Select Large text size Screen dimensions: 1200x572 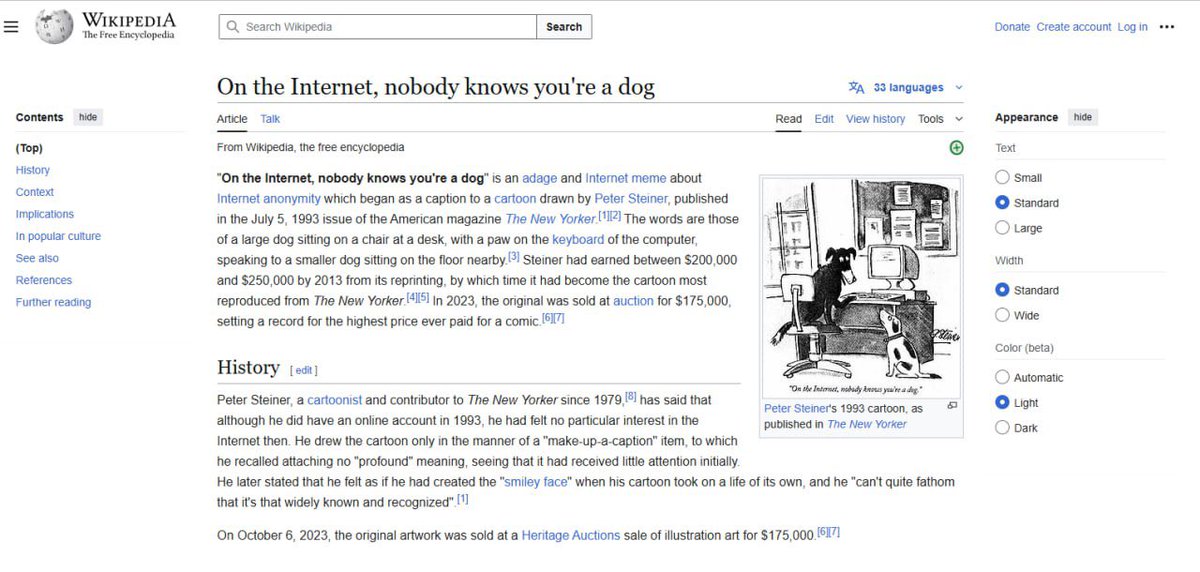1002,228
